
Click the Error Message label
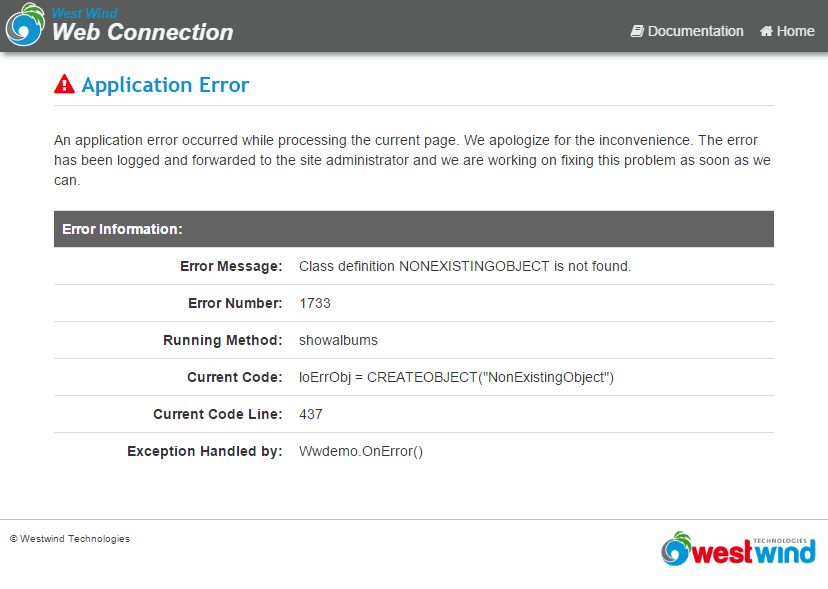coord(231,266)
